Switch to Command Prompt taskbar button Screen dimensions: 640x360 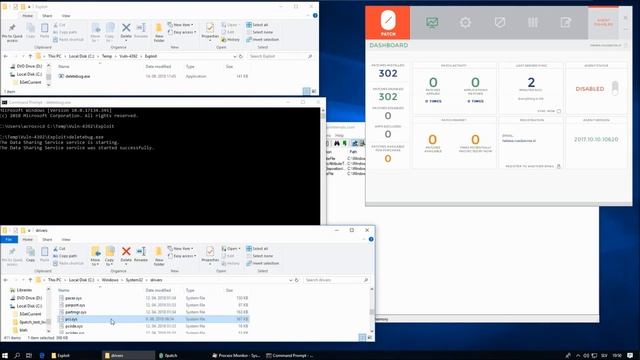click(290, 356)
